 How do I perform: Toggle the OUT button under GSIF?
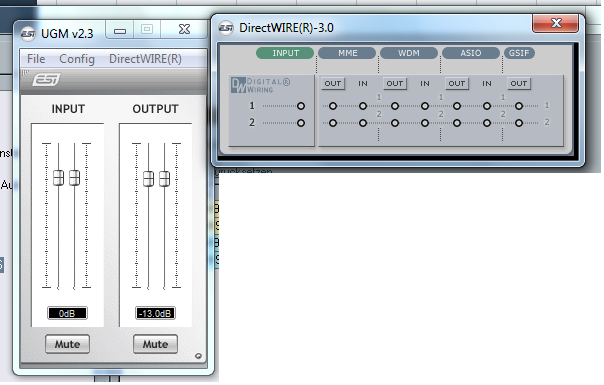(x=519, y=83)
